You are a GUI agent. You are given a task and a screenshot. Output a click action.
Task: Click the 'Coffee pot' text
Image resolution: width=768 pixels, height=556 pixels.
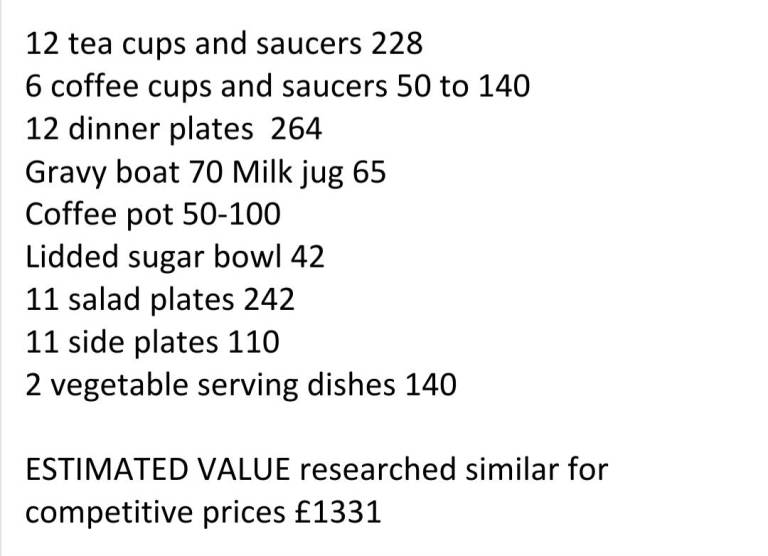[x=99, y=215]
